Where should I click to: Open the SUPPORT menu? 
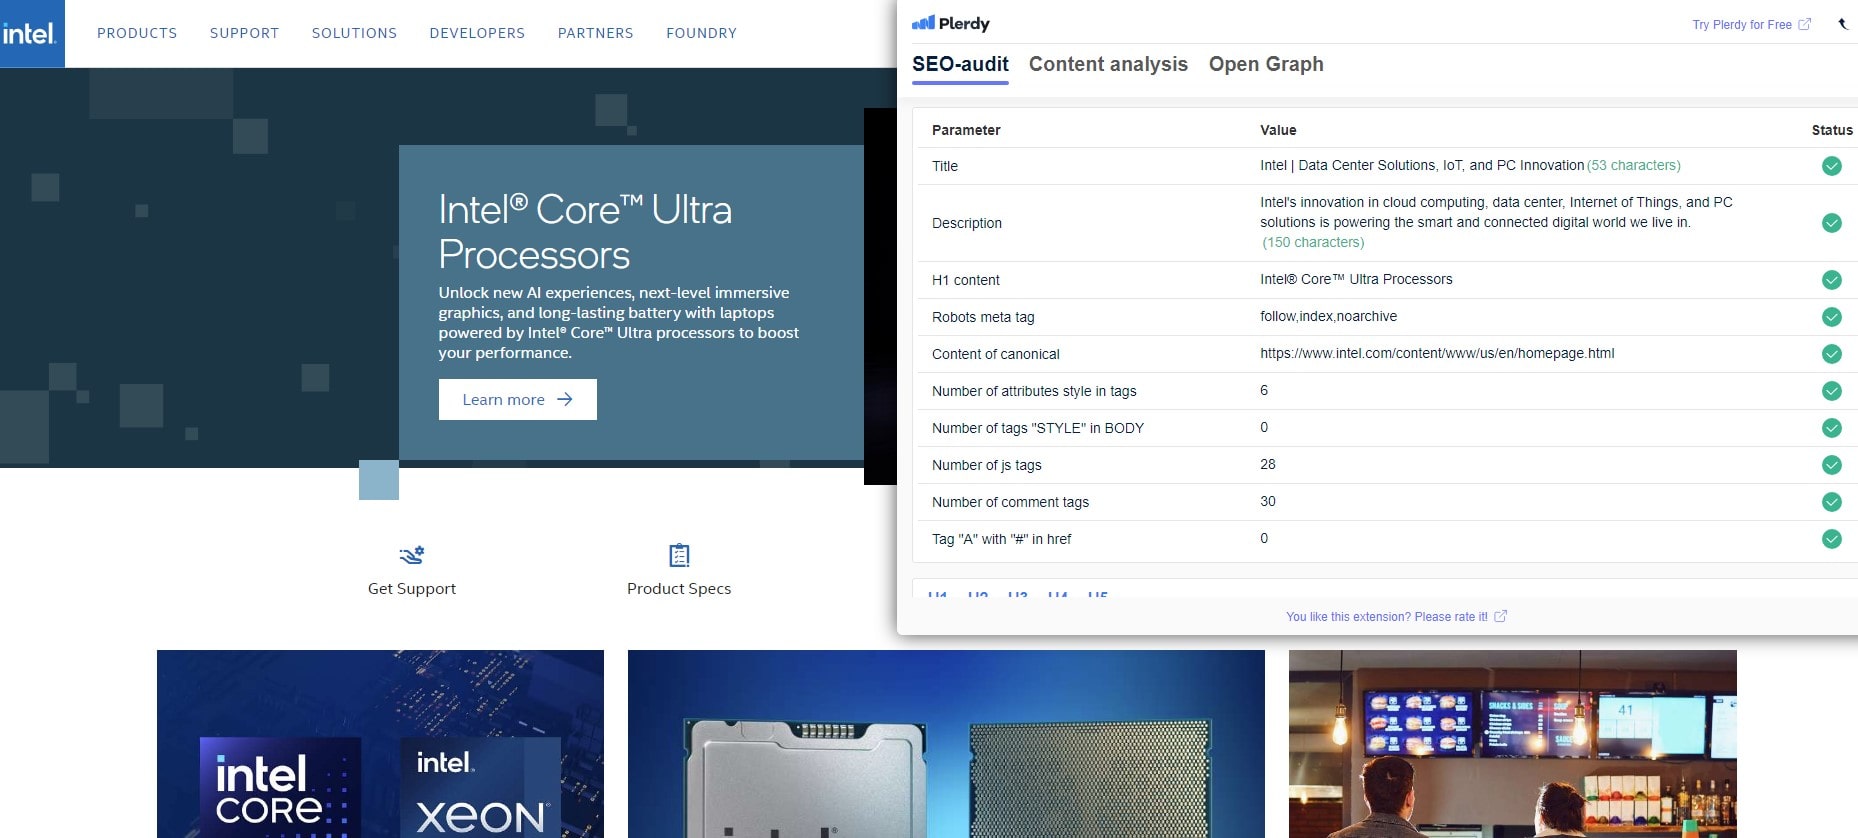(244, 33)
